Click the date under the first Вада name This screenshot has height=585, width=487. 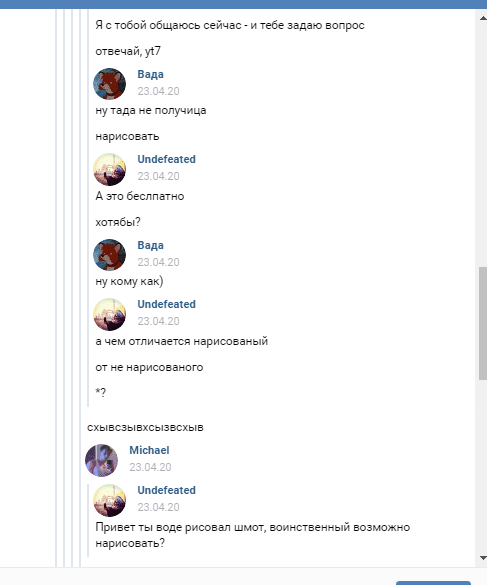pyautogui.click(x=158, y=91)
